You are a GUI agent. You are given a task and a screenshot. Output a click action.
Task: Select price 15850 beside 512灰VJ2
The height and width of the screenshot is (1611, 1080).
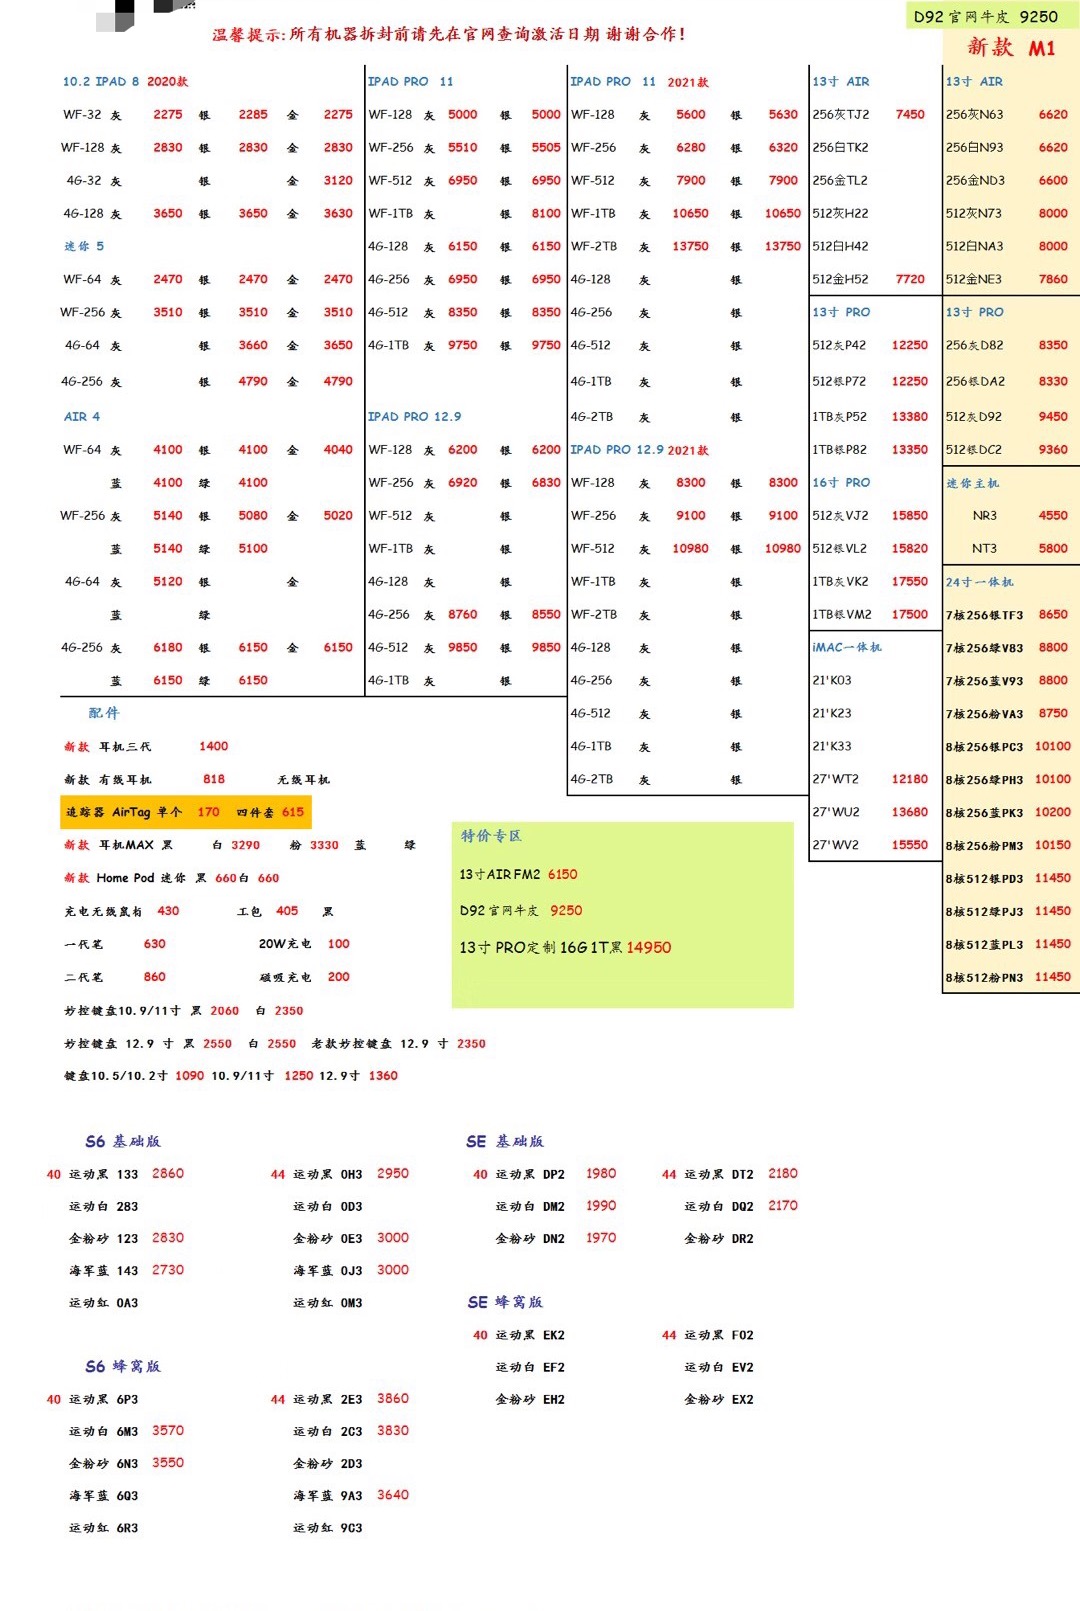pos(910,515)
